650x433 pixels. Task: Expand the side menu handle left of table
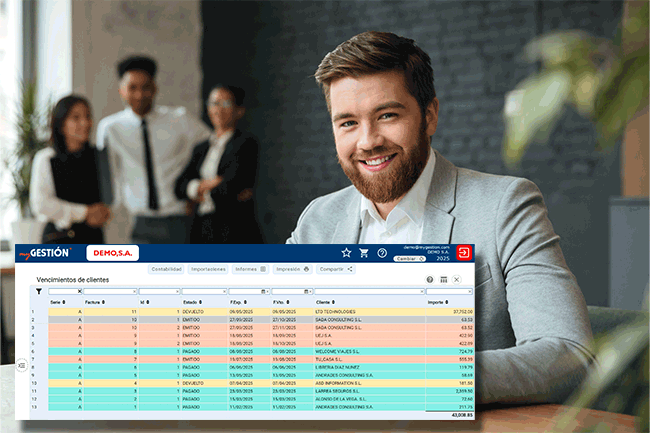click(x=22, y=366)
